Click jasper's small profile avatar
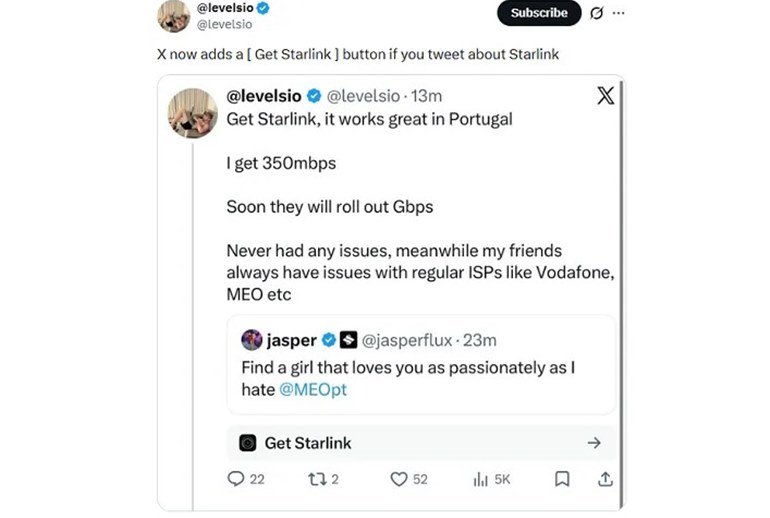This screenshot has height=518, width=770. point(252,340)
